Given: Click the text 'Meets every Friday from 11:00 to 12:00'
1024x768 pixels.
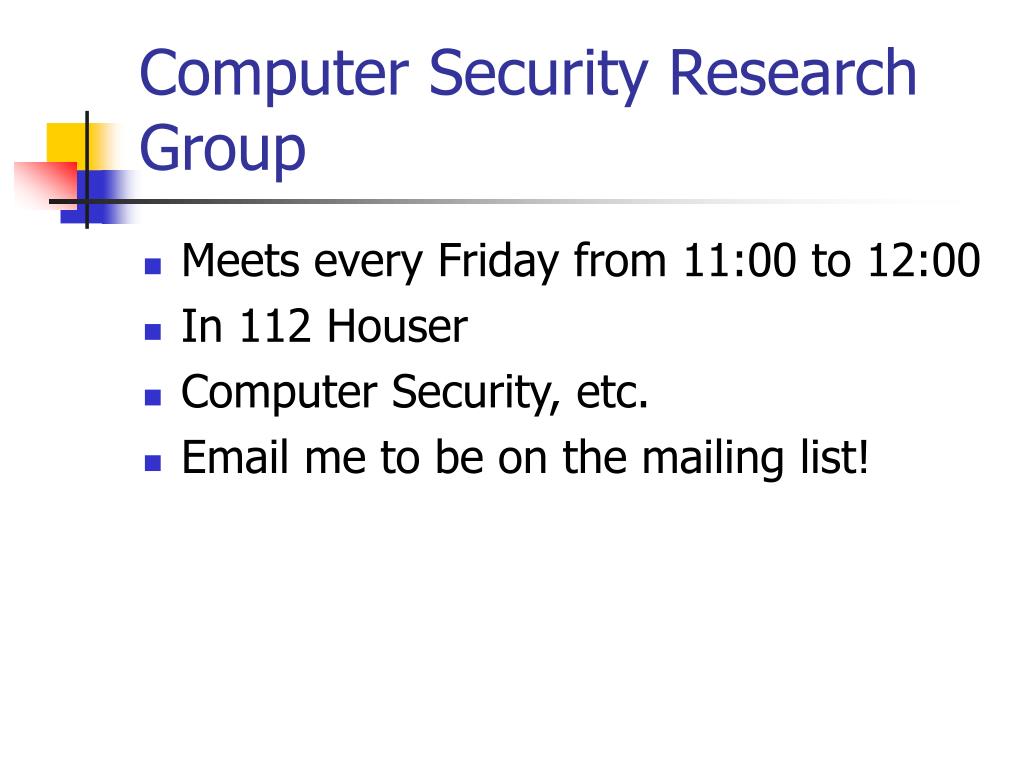Looking at the screenshot, I should coord(581,262).
